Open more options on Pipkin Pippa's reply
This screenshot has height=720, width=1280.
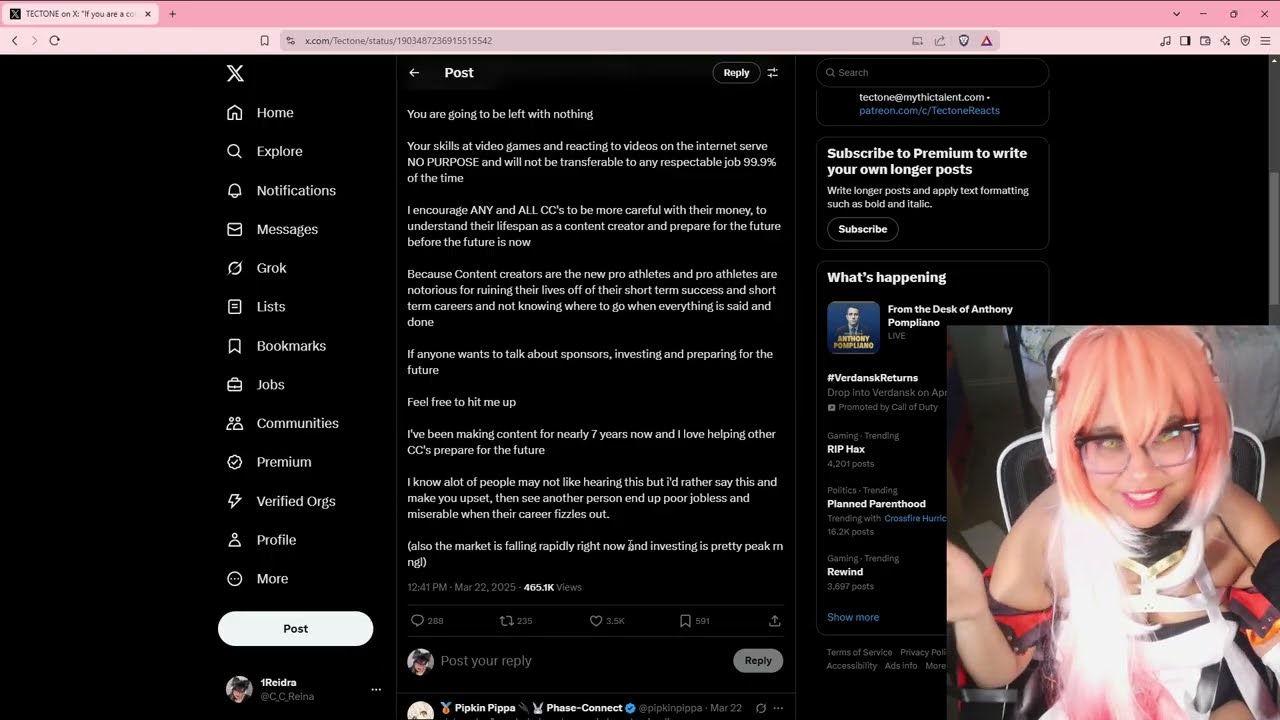pos(778,708)
